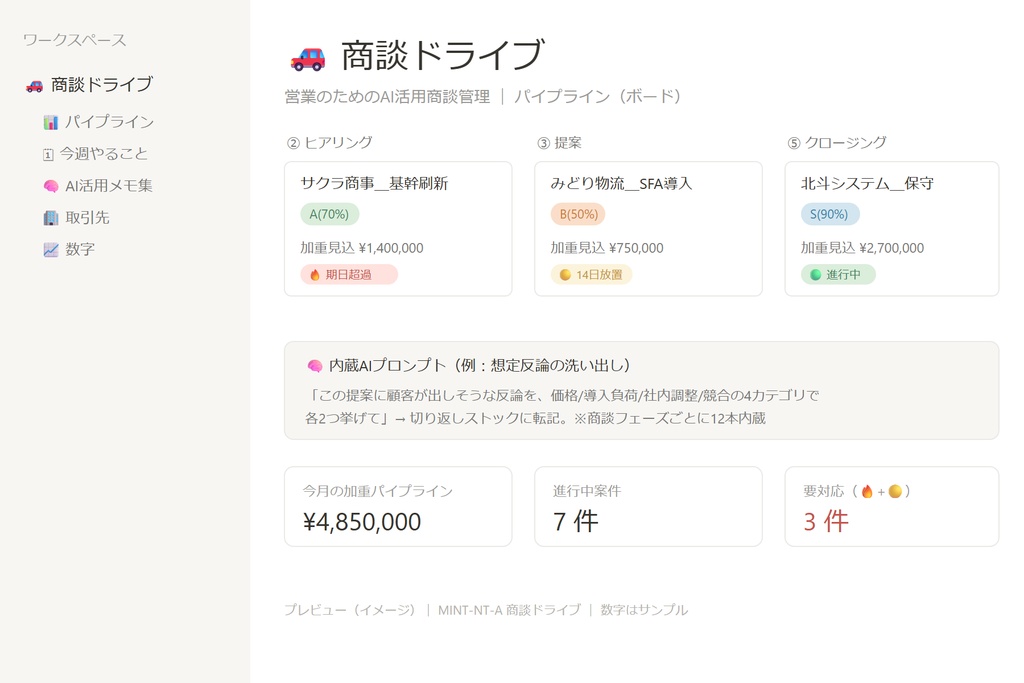Click the ¥4,850,000 pipeline total
Screen dimensions: 1024x683
362,522
